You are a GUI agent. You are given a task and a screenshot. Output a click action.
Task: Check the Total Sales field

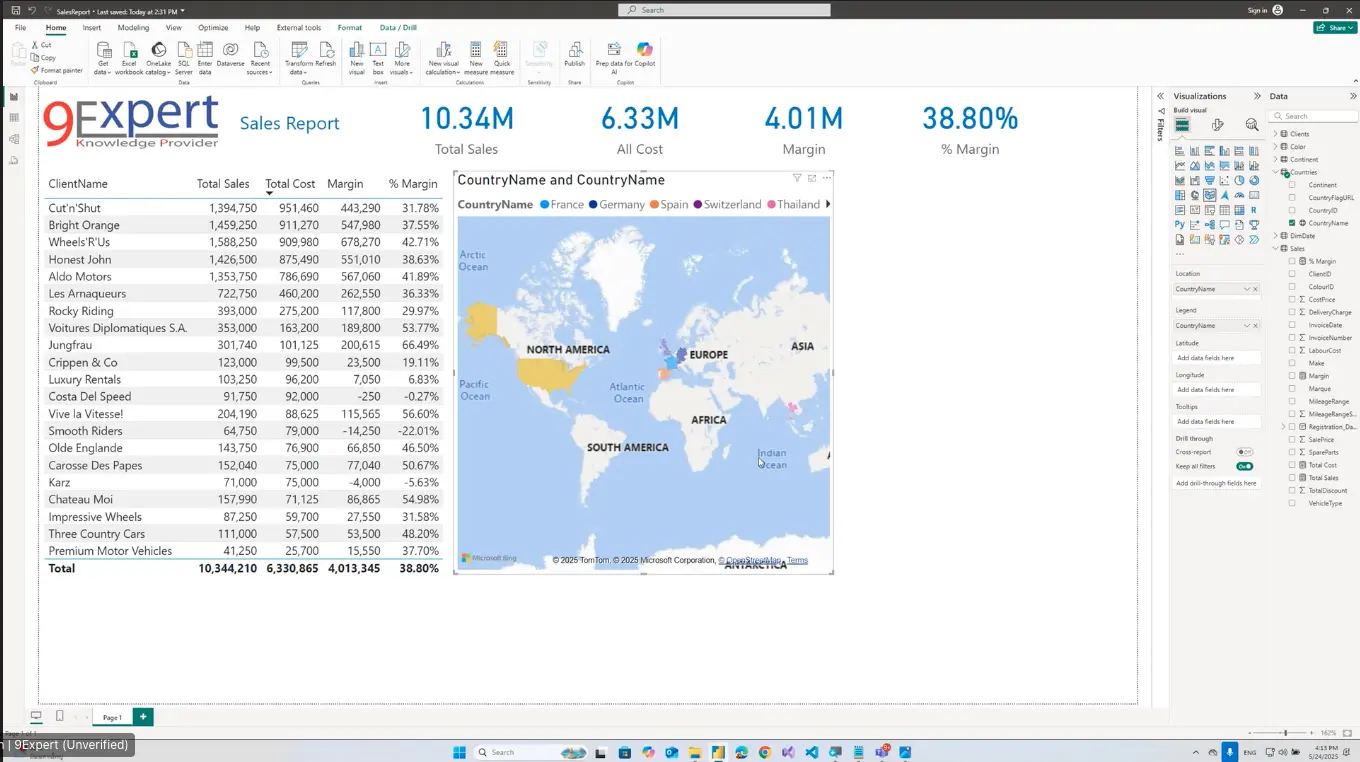coord(1292,478)
